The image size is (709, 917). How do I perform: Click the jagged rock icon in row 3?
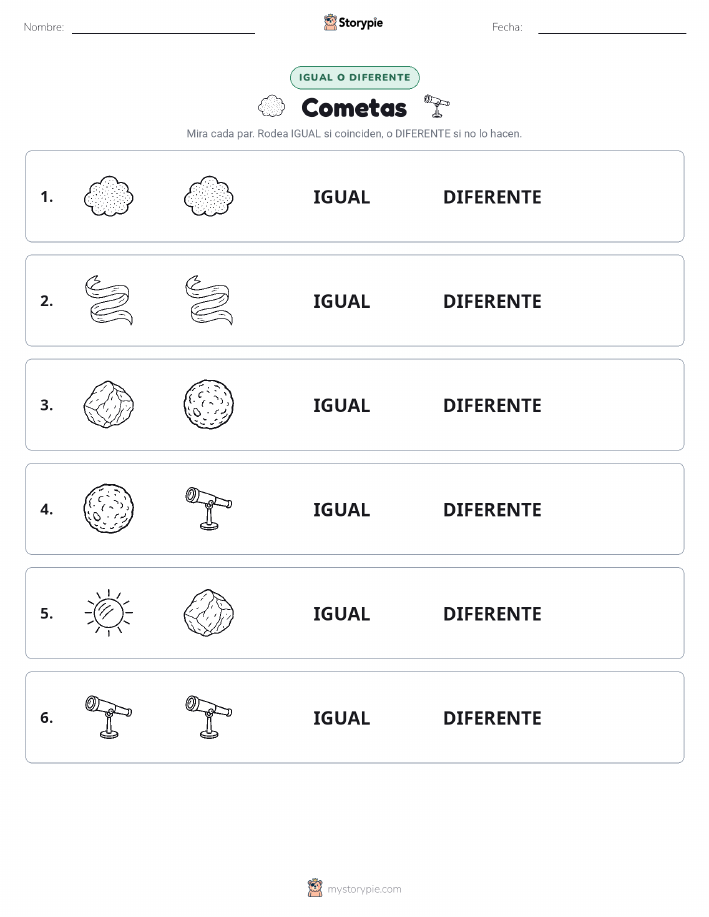coord(109,405)
